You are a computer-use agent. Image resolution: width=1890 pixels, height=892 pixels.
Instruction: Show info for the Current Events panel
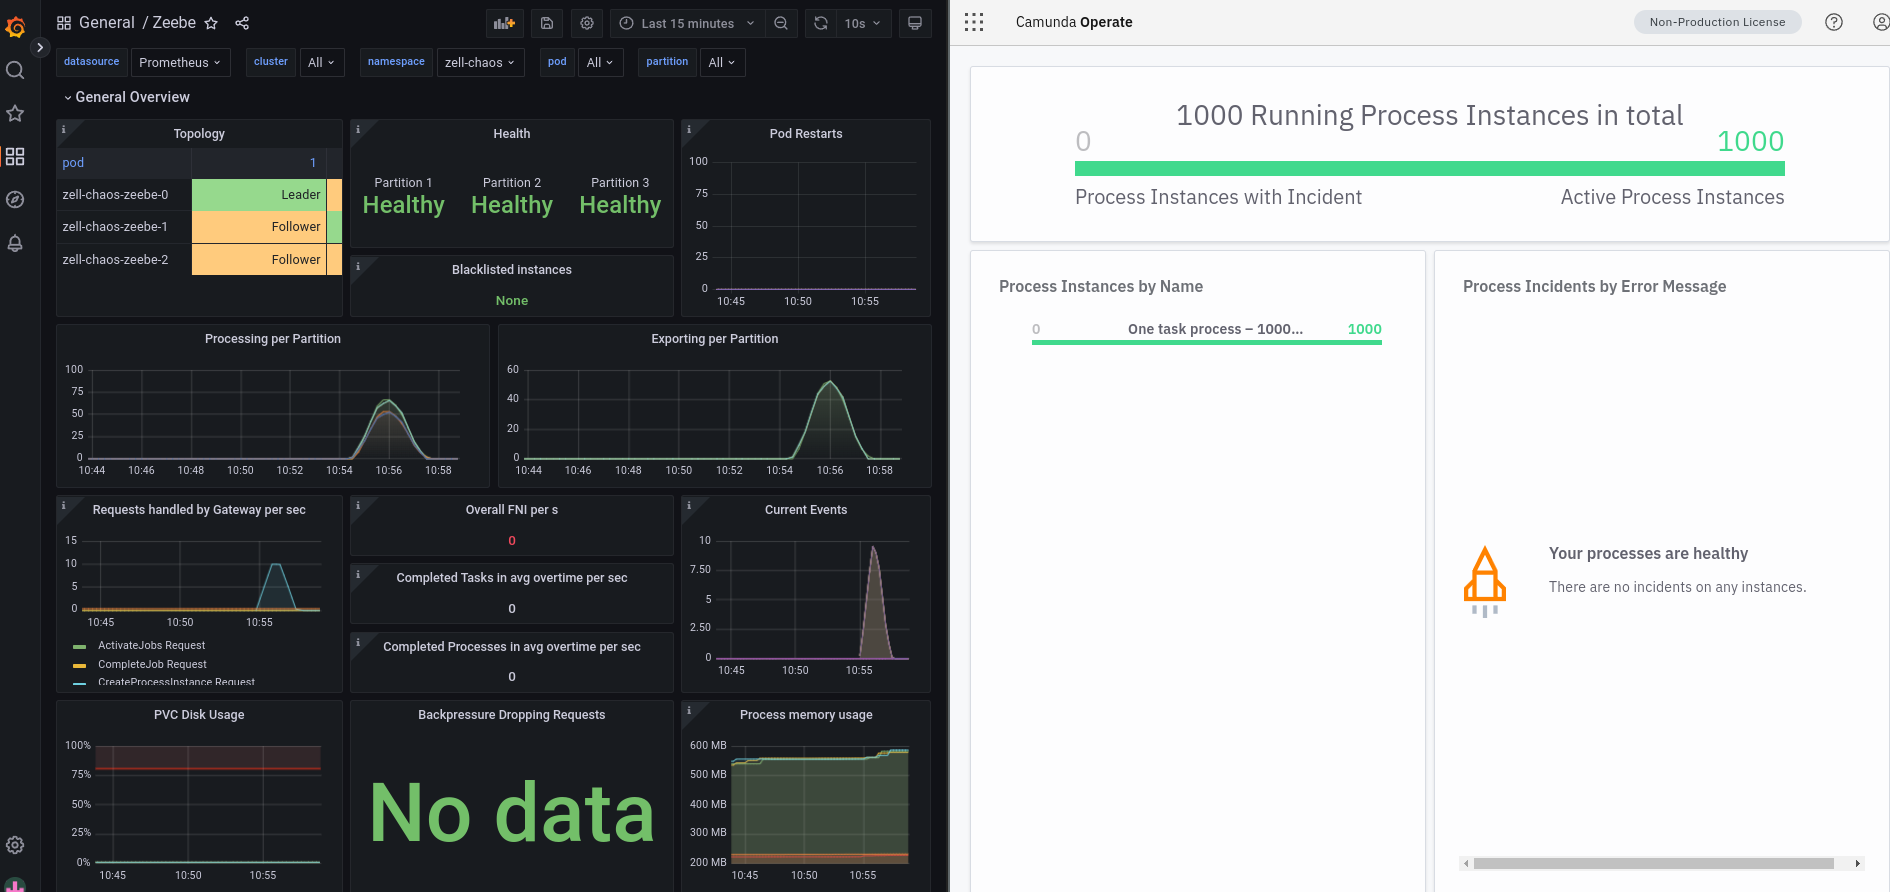pyautogui.click(x=688, y=505)
